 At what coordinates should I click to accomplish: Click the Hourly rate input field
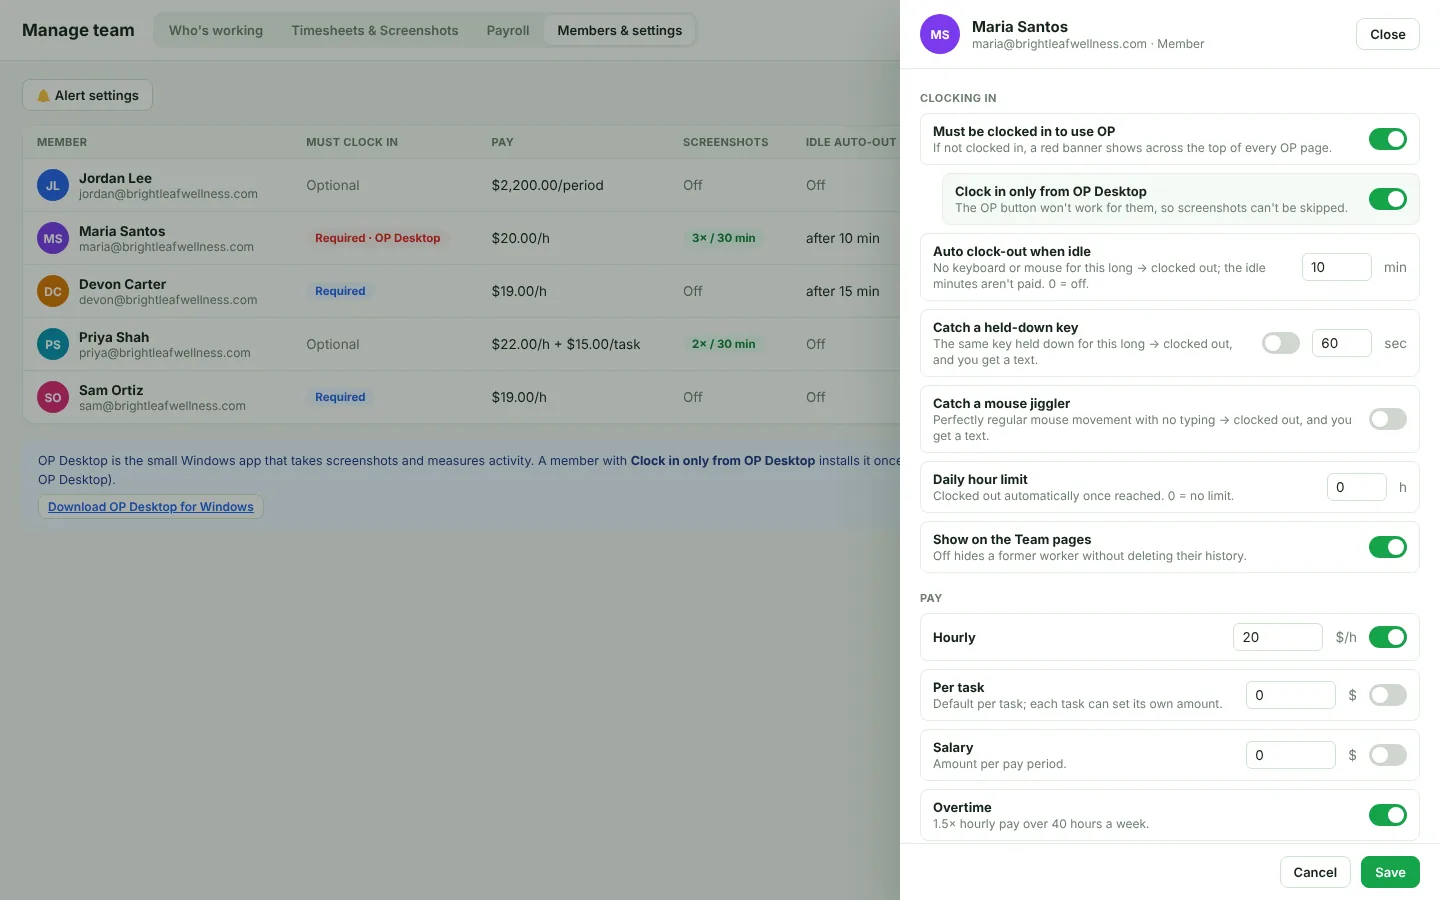[x=1278, y=637]
